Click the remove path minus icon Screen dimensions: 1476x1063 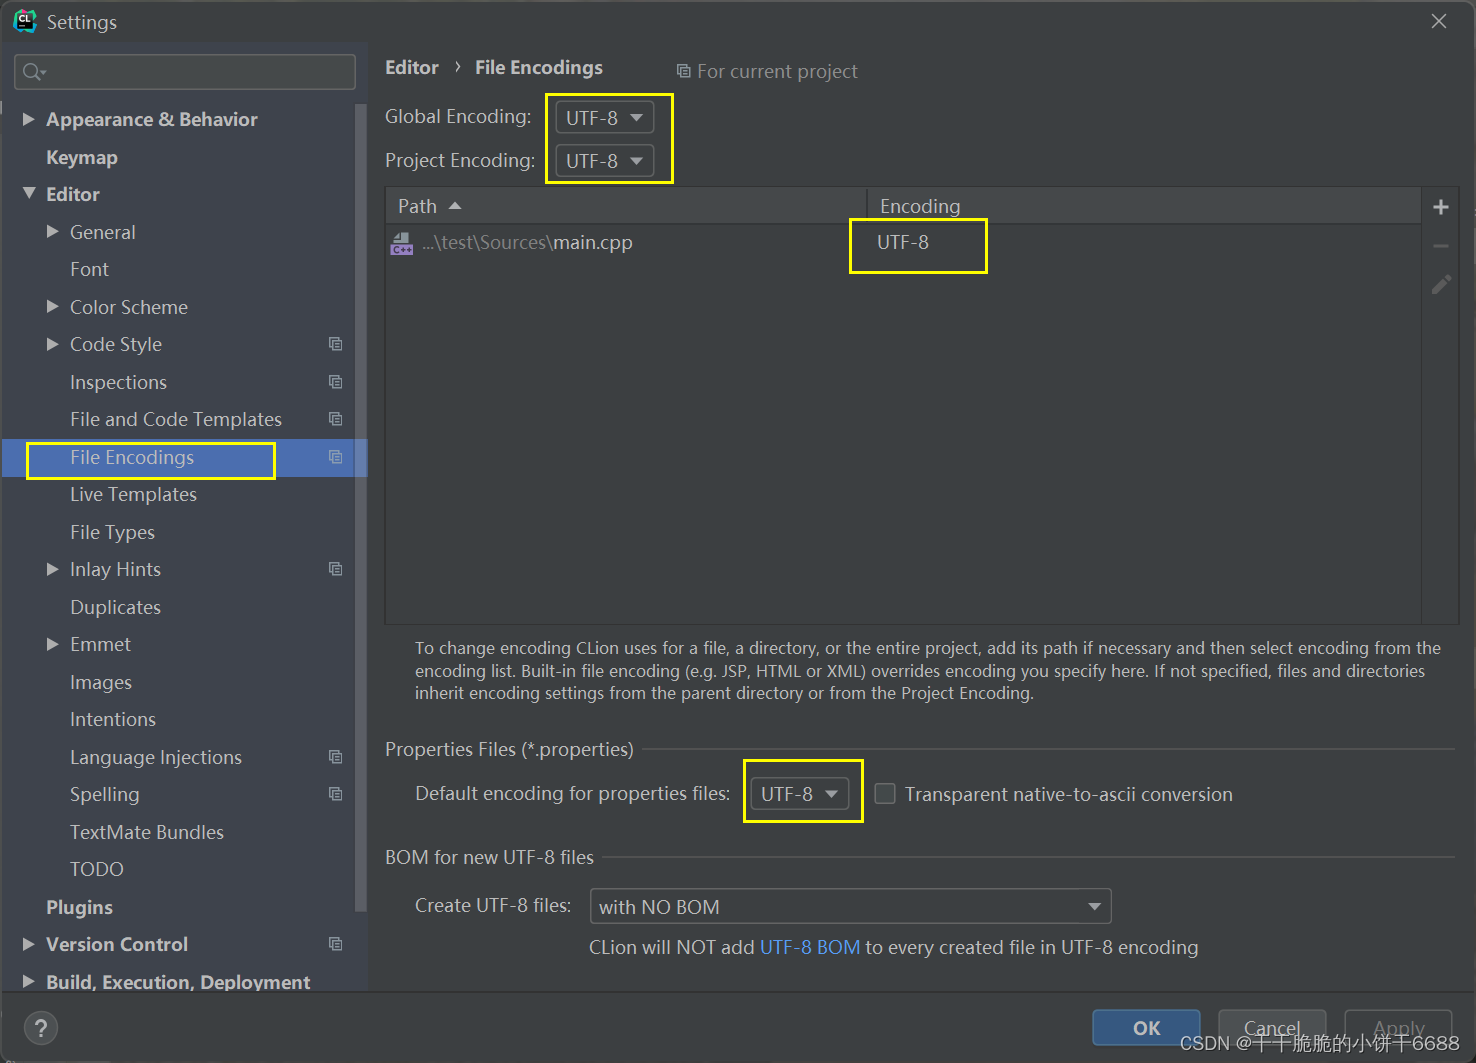point(1440,246)
